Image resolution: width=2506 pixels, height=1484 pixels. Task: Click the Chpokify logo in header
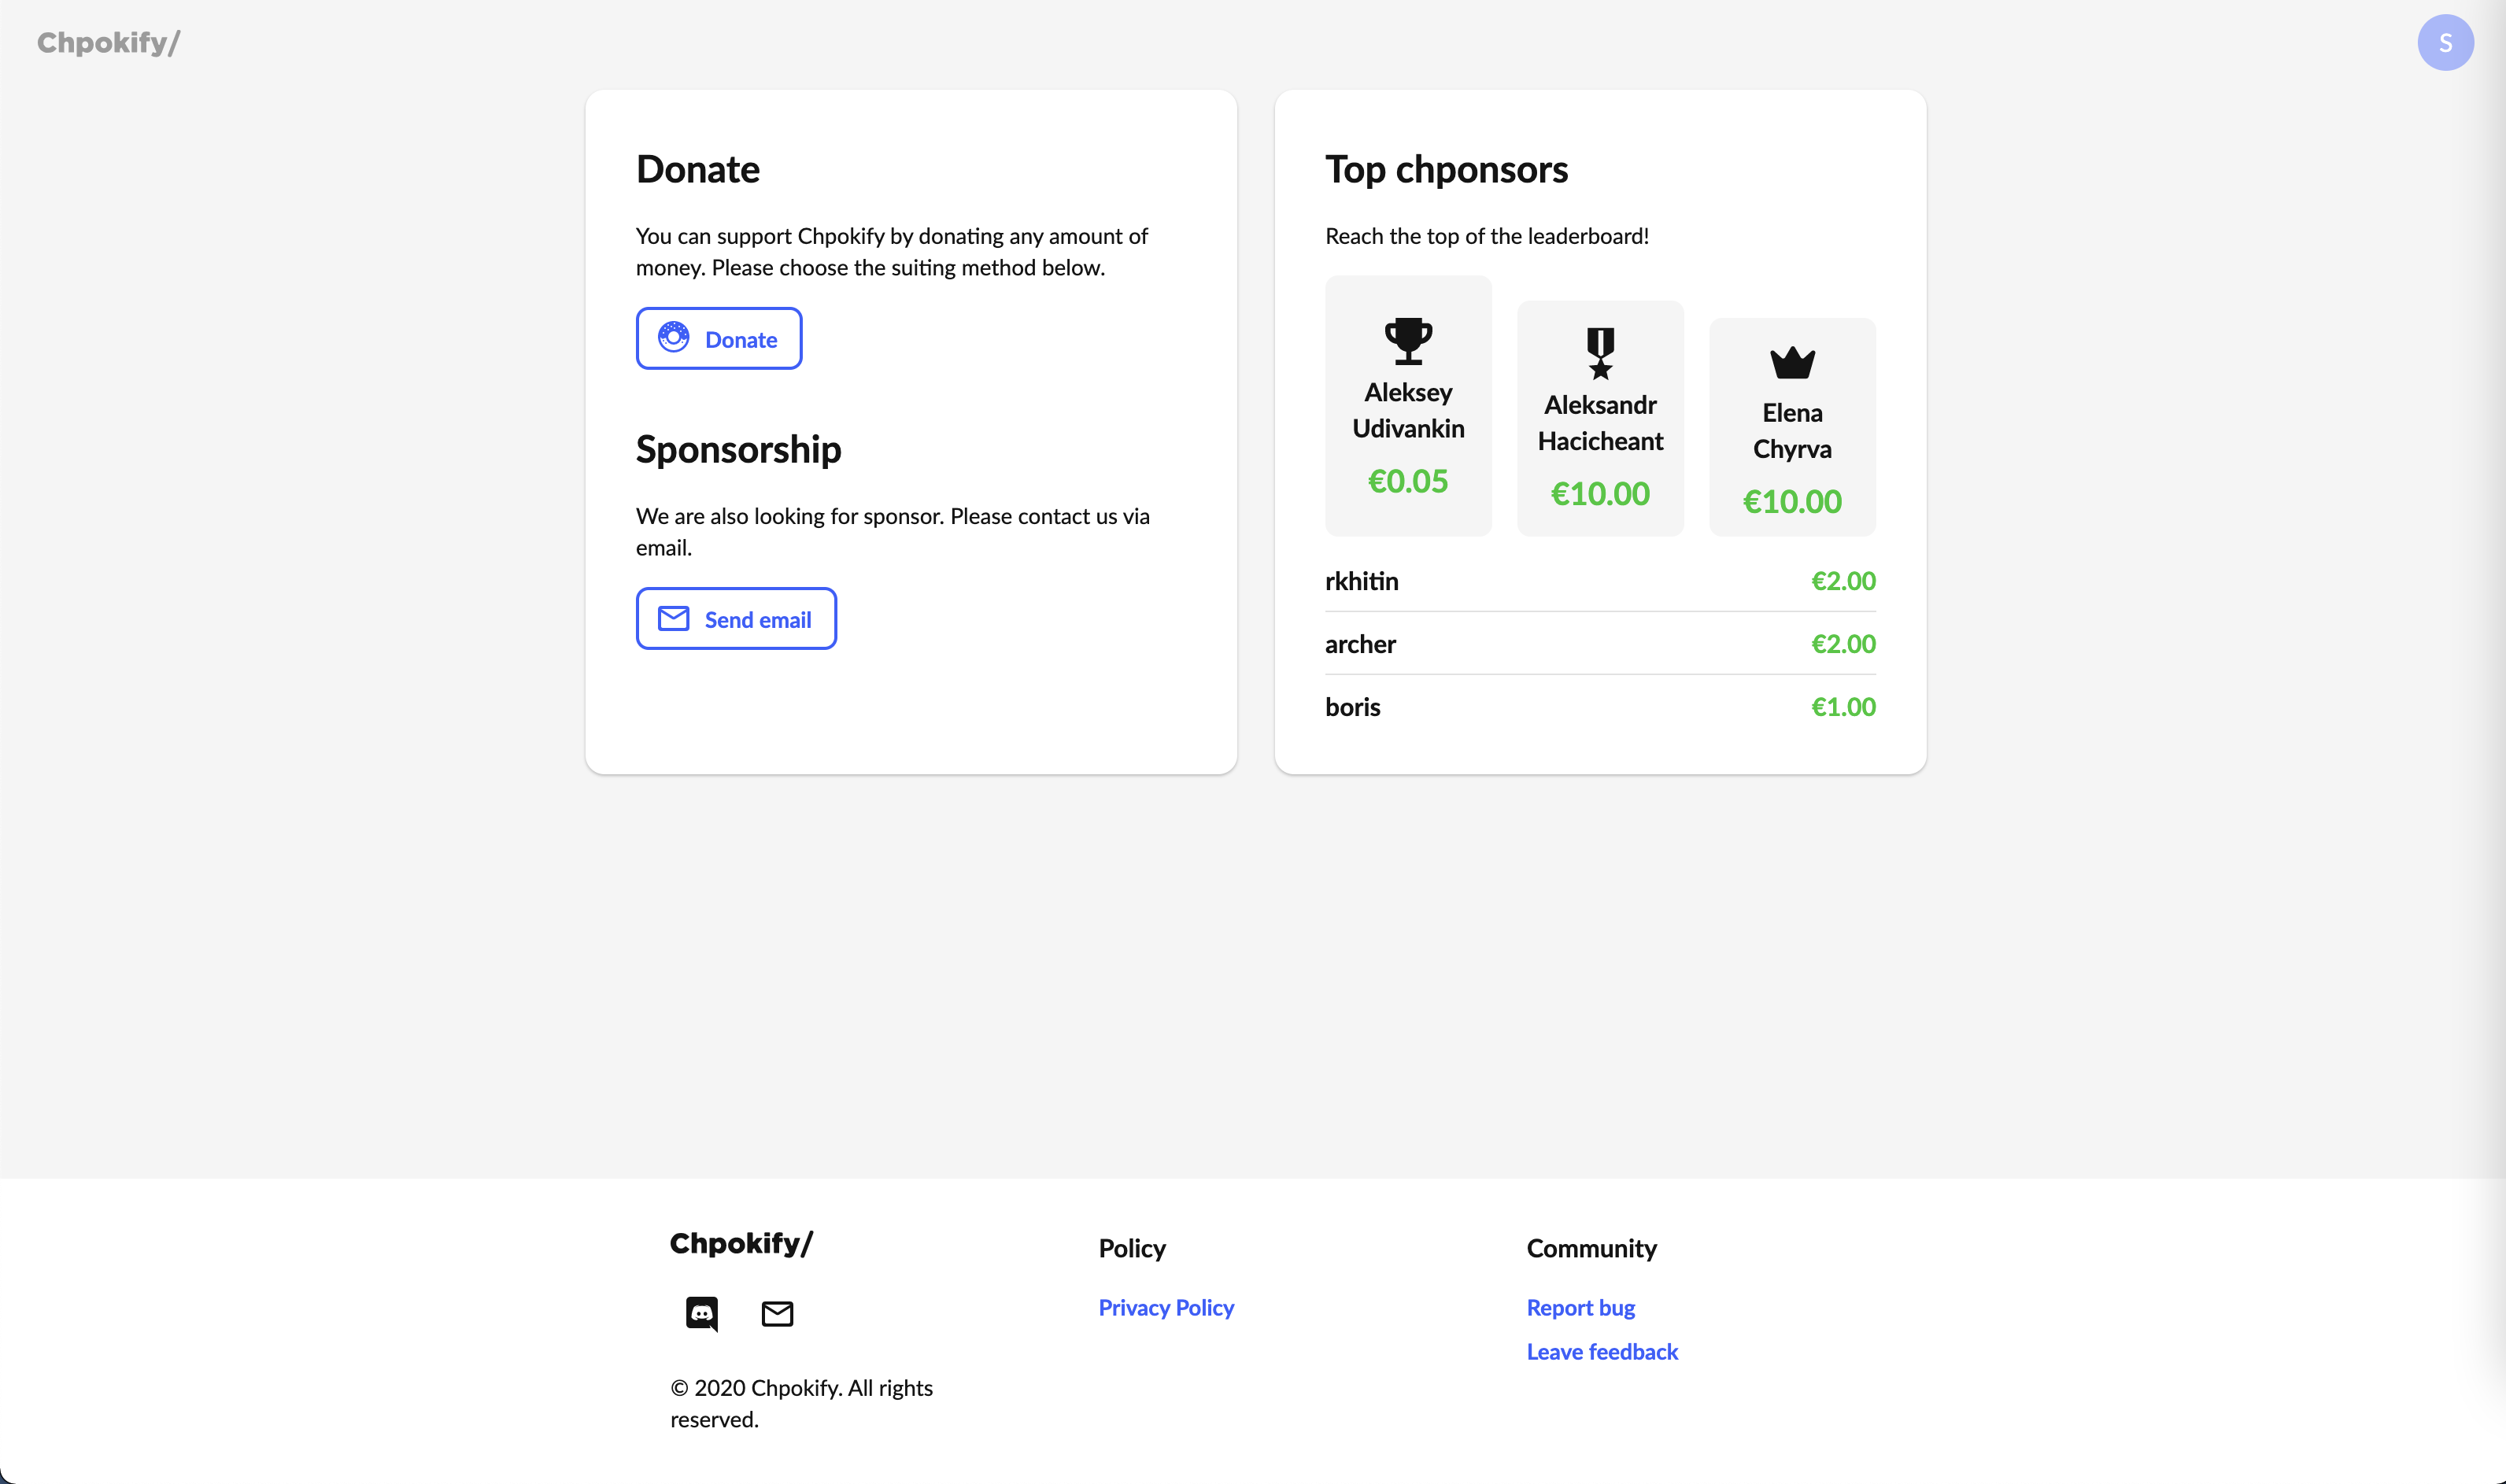coord(108,42)
